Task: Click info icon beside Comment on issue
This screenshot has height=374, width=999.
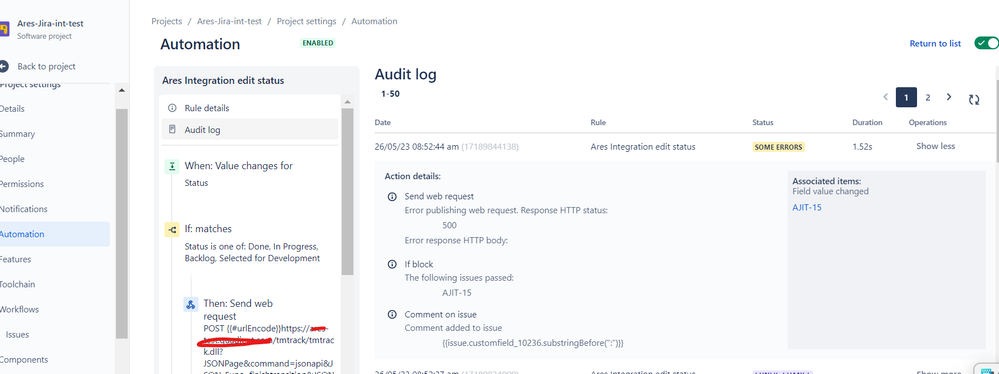Action: (392, 315)
